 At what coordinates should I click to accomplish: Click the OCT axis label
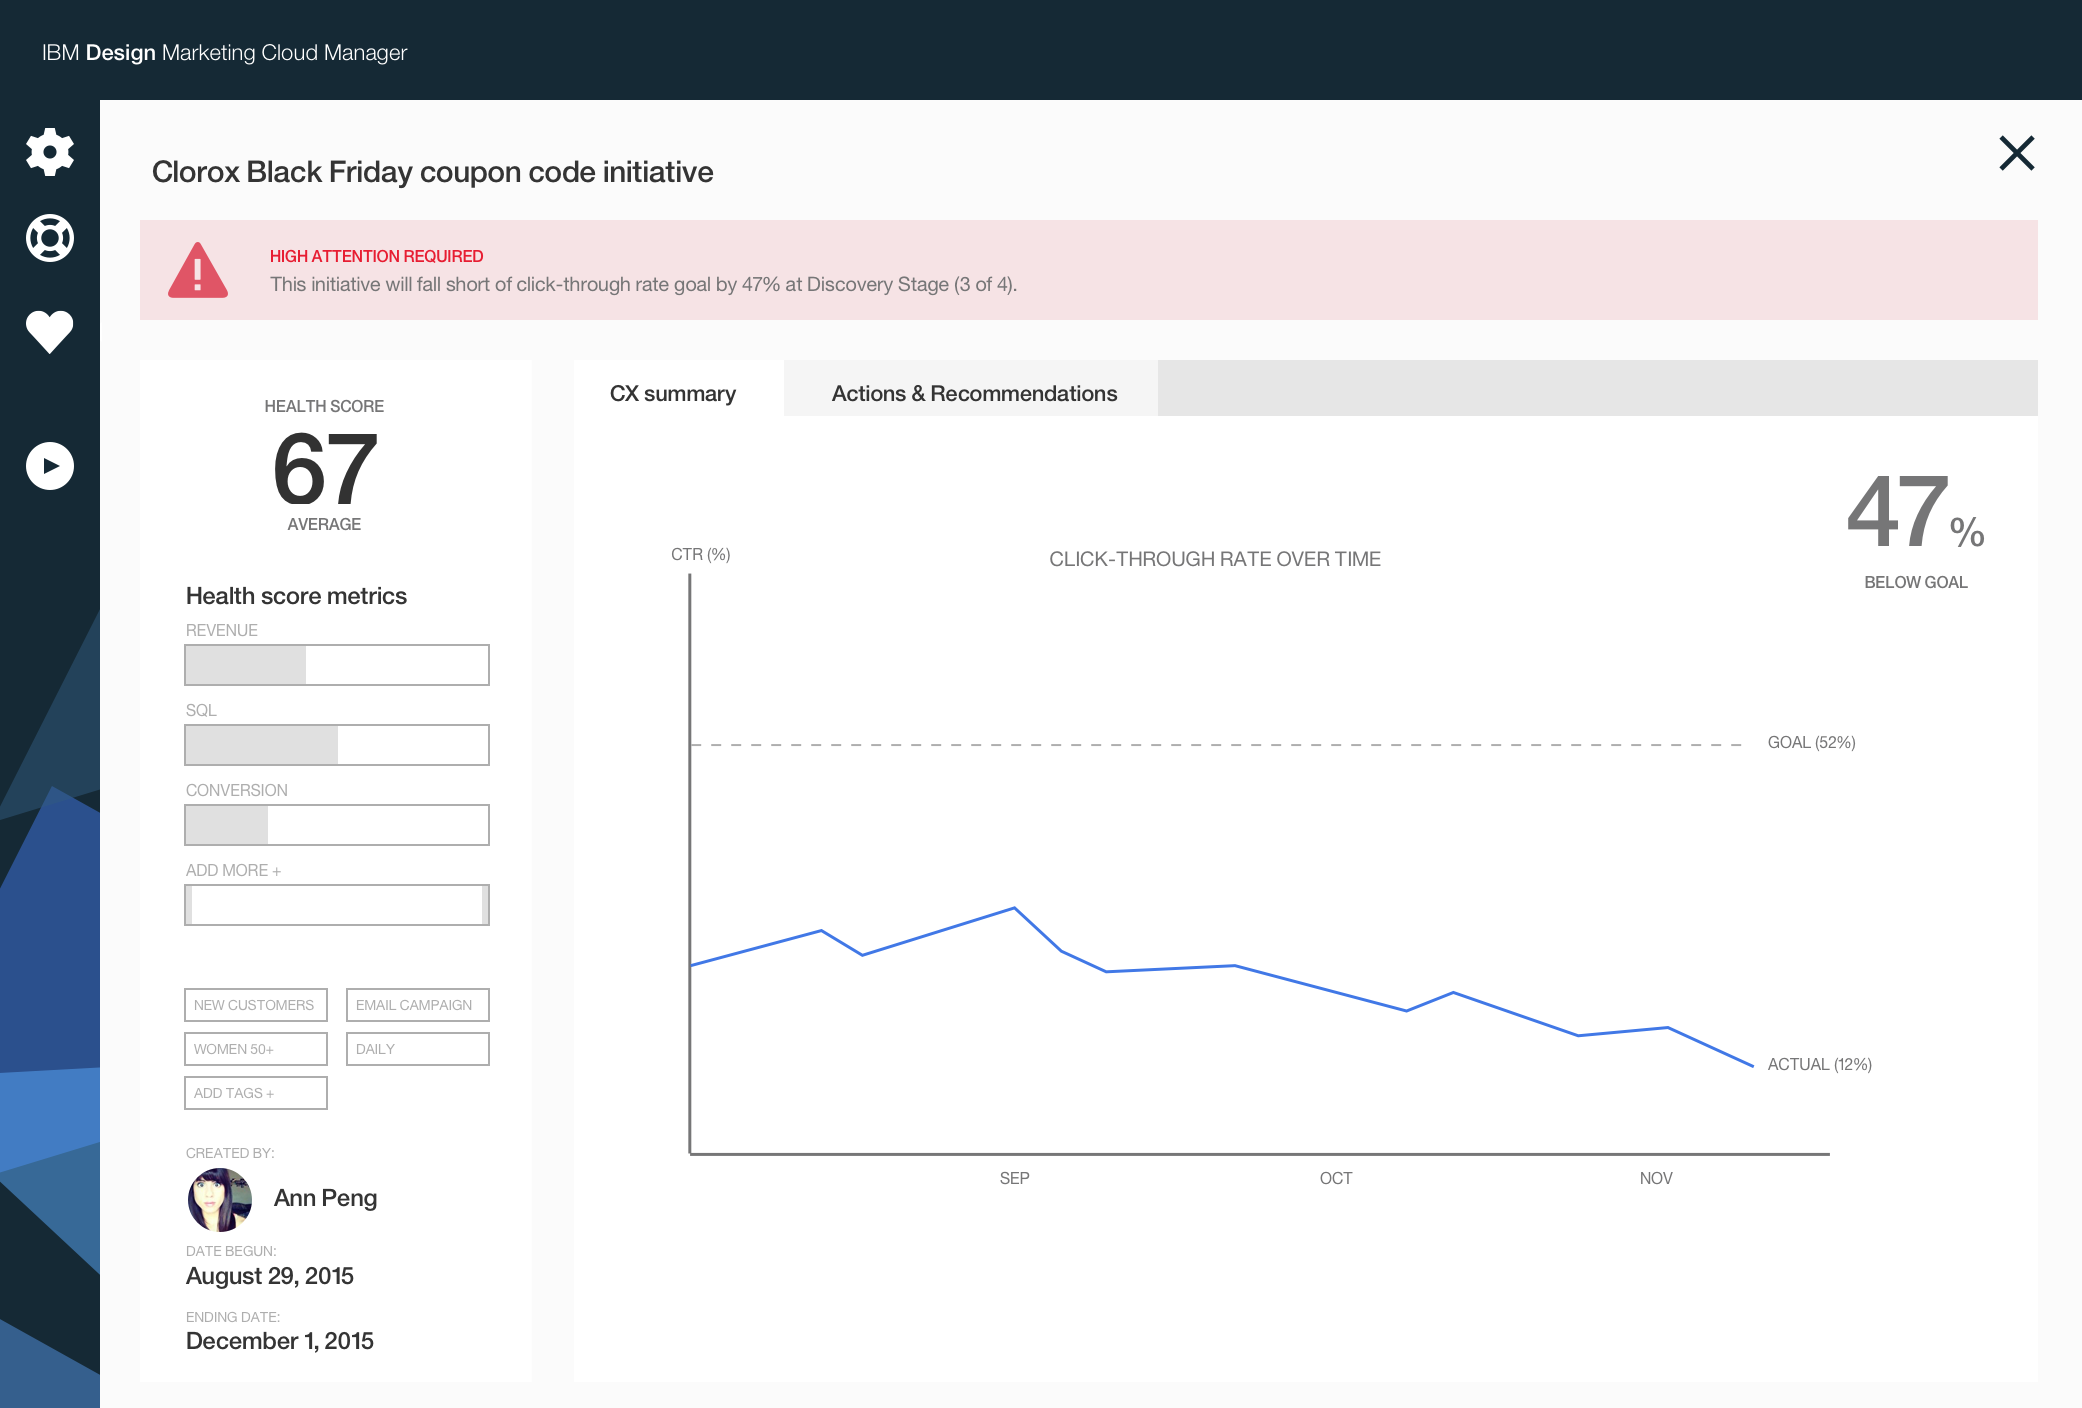[x=1335, y=1178]
